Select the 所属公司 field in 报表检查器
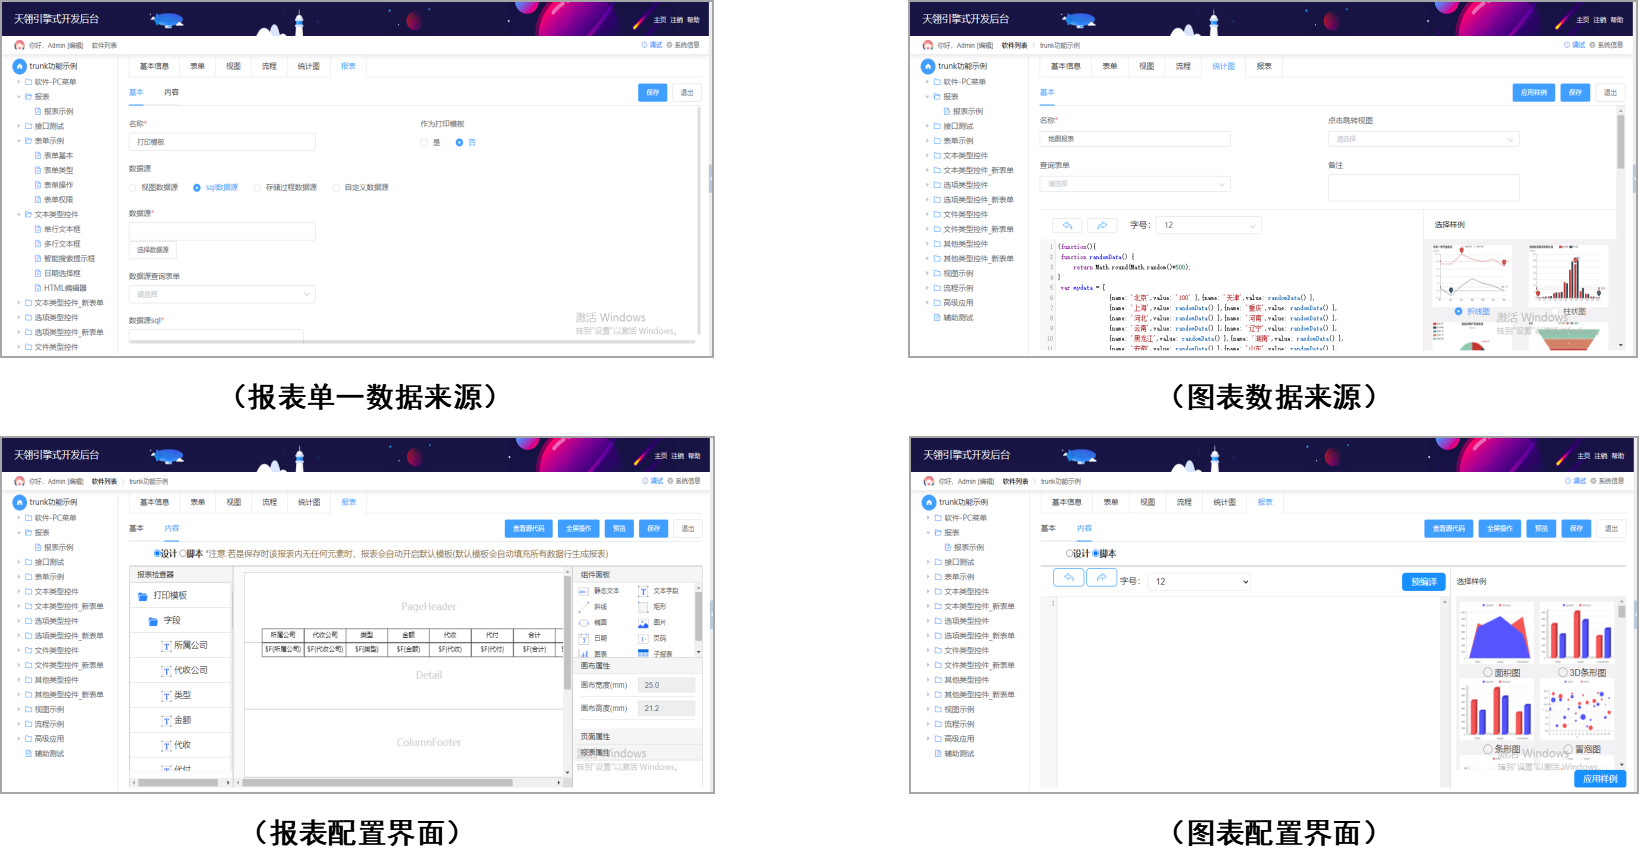The height and width of the screenshot is (859, 1639). tap(189, 646)
